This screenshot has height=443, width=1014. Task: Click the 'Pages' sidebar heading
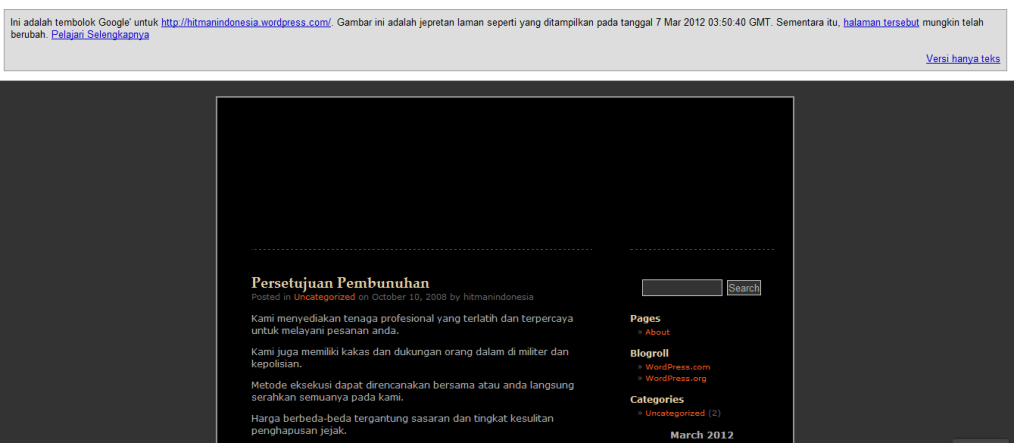coord(645,319)
